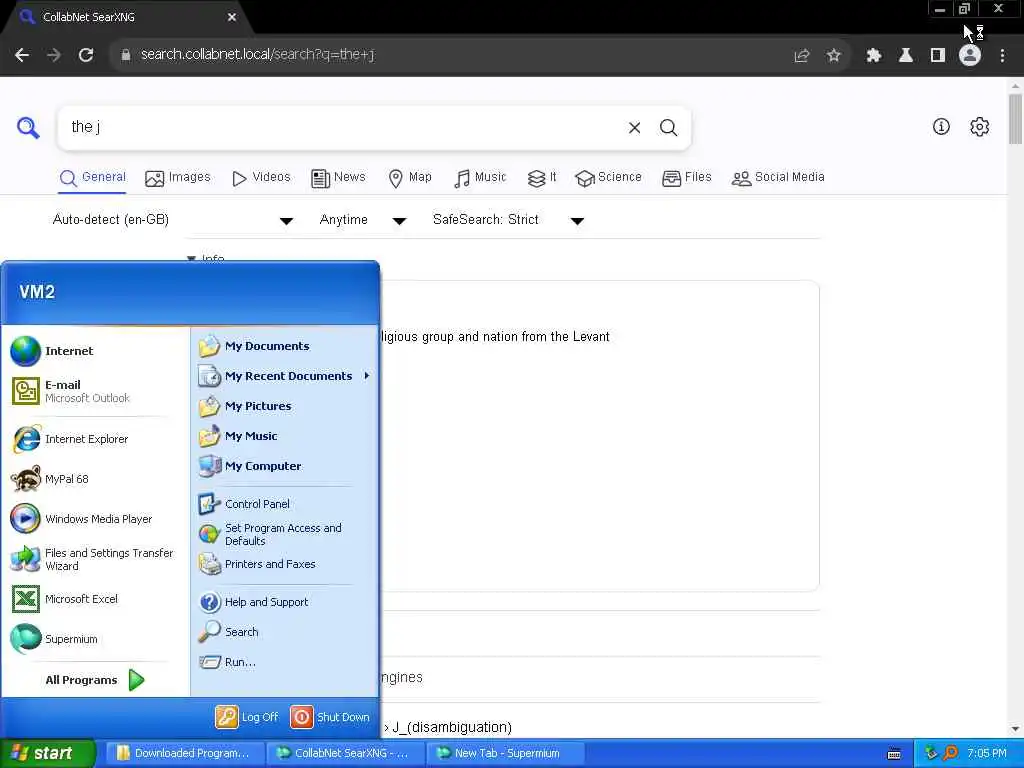Open the Run... dialog

click(285, 662)
